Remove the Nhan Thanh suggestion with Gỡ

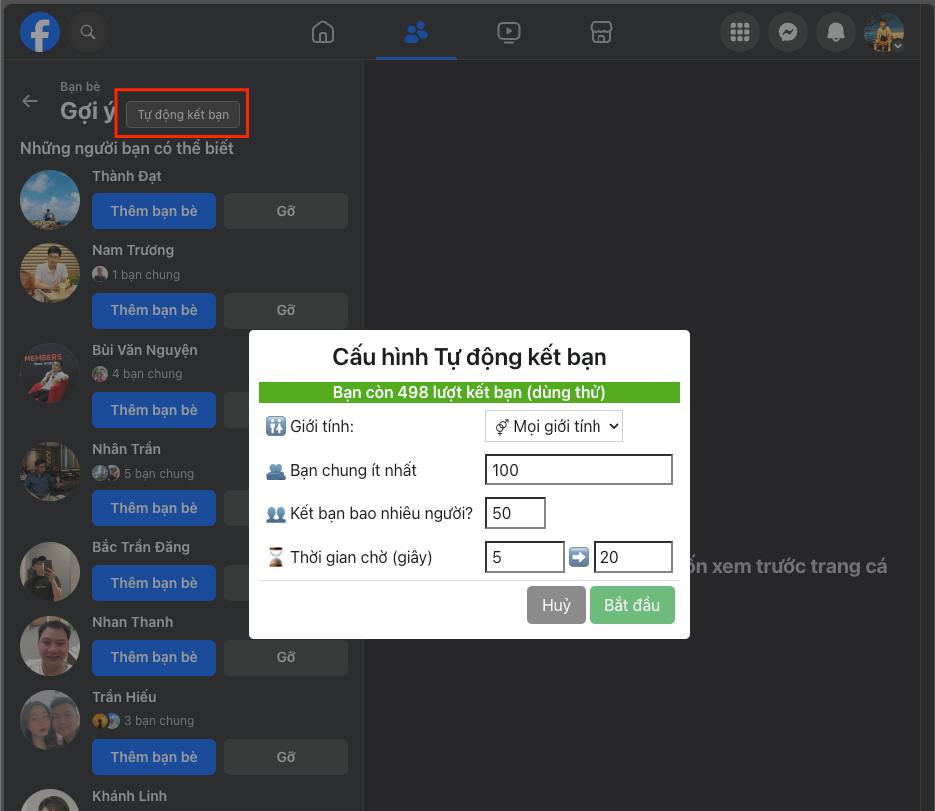[x=286, y=658]
